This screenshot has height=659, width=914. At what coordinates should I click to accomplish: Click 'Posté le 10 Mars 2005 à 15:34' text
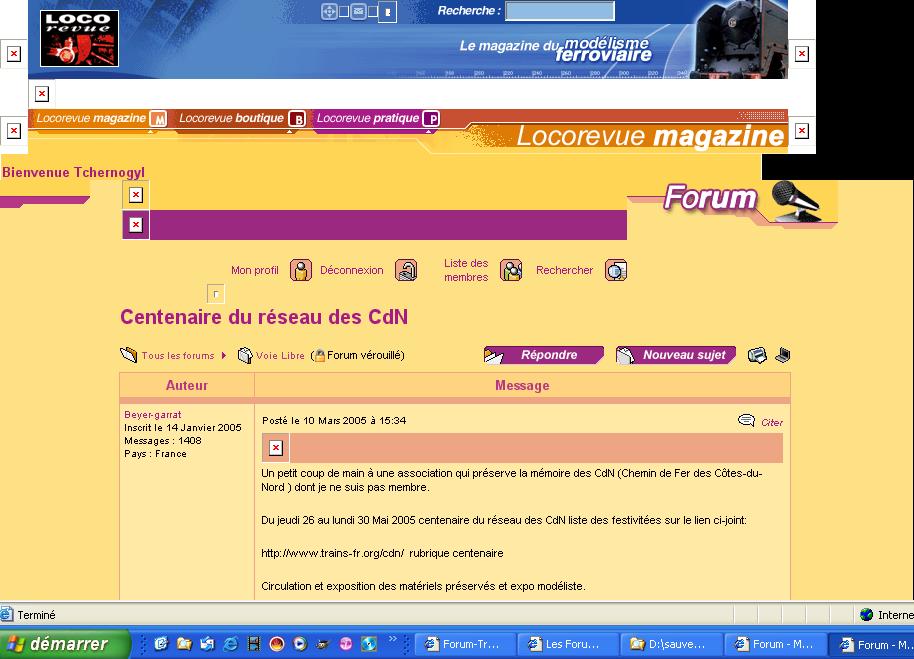[x=334, y=420]
